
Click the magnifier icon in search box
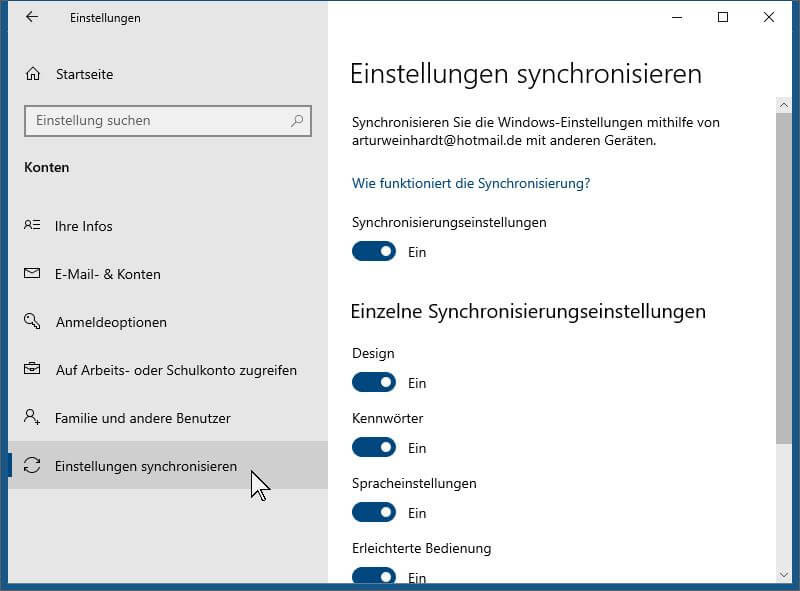coord(297,121)
